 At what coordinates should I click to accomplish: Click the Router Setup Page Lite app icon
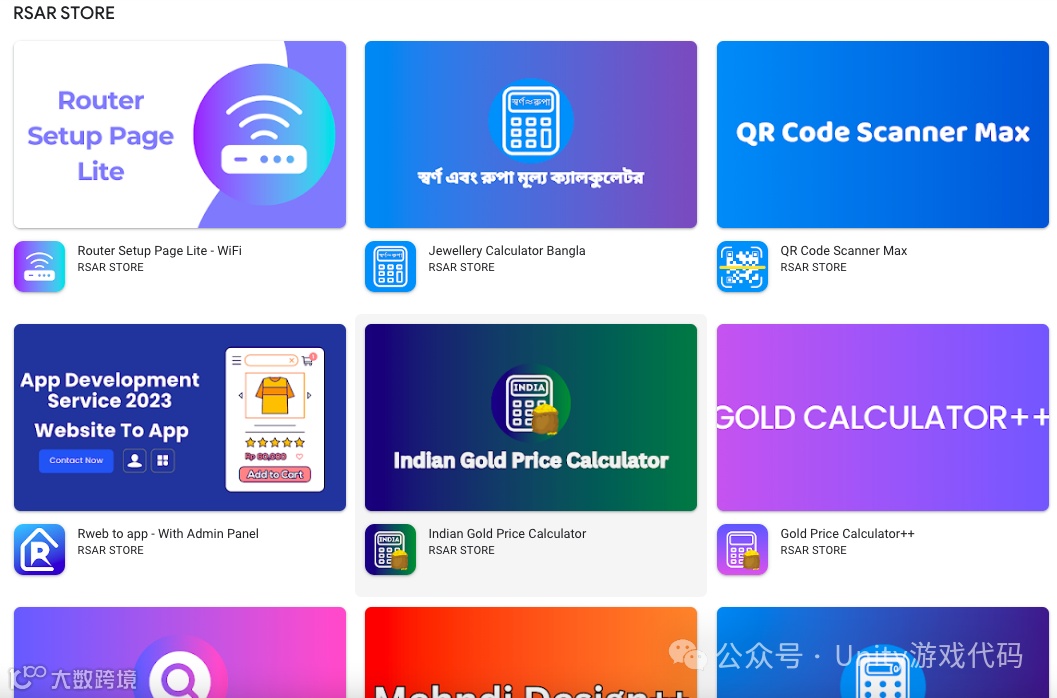click(x=39, y=266)
